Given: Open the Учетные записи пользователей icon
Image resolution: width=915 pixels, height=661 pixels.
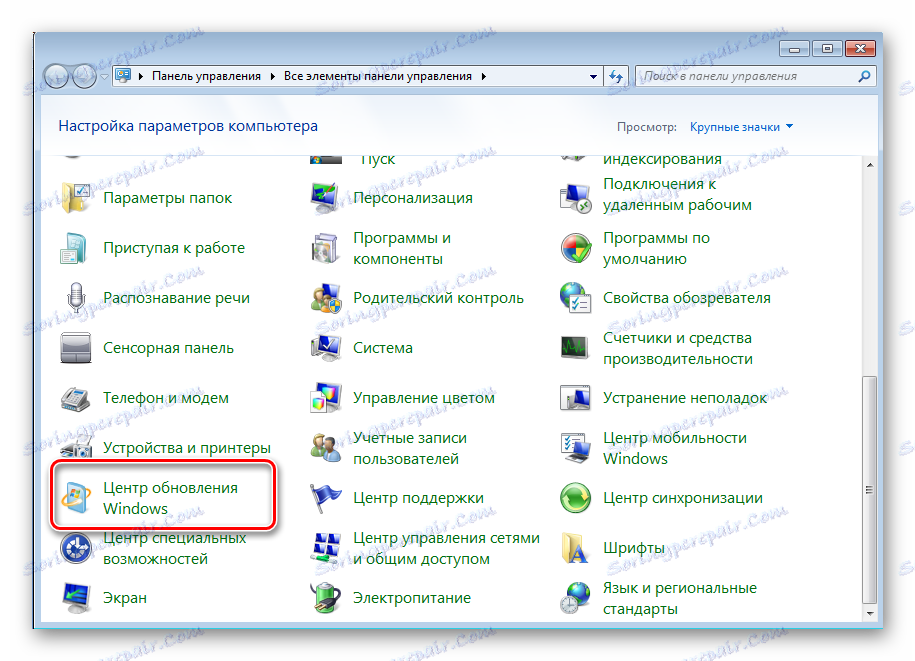Looking at the screenshot, I should [326, 448].
